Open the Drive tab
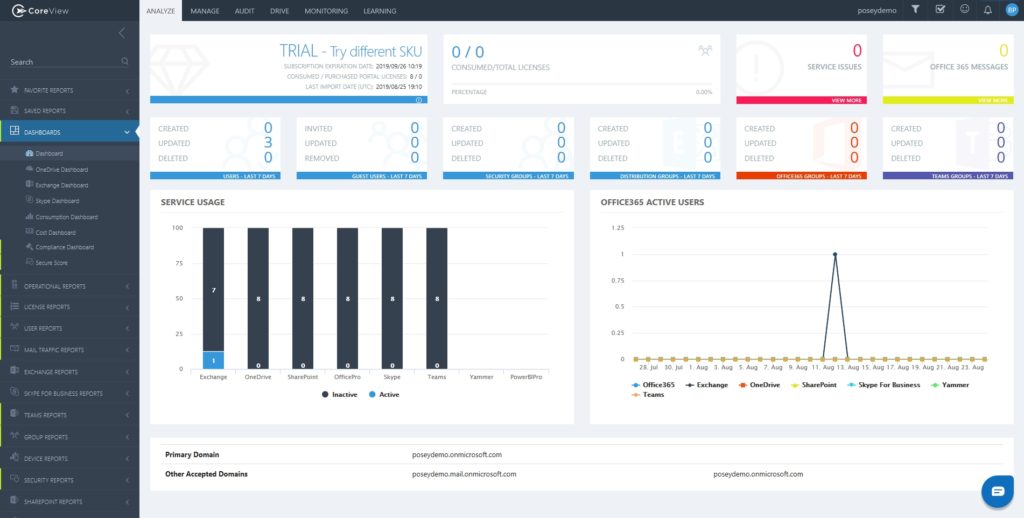 280,10
